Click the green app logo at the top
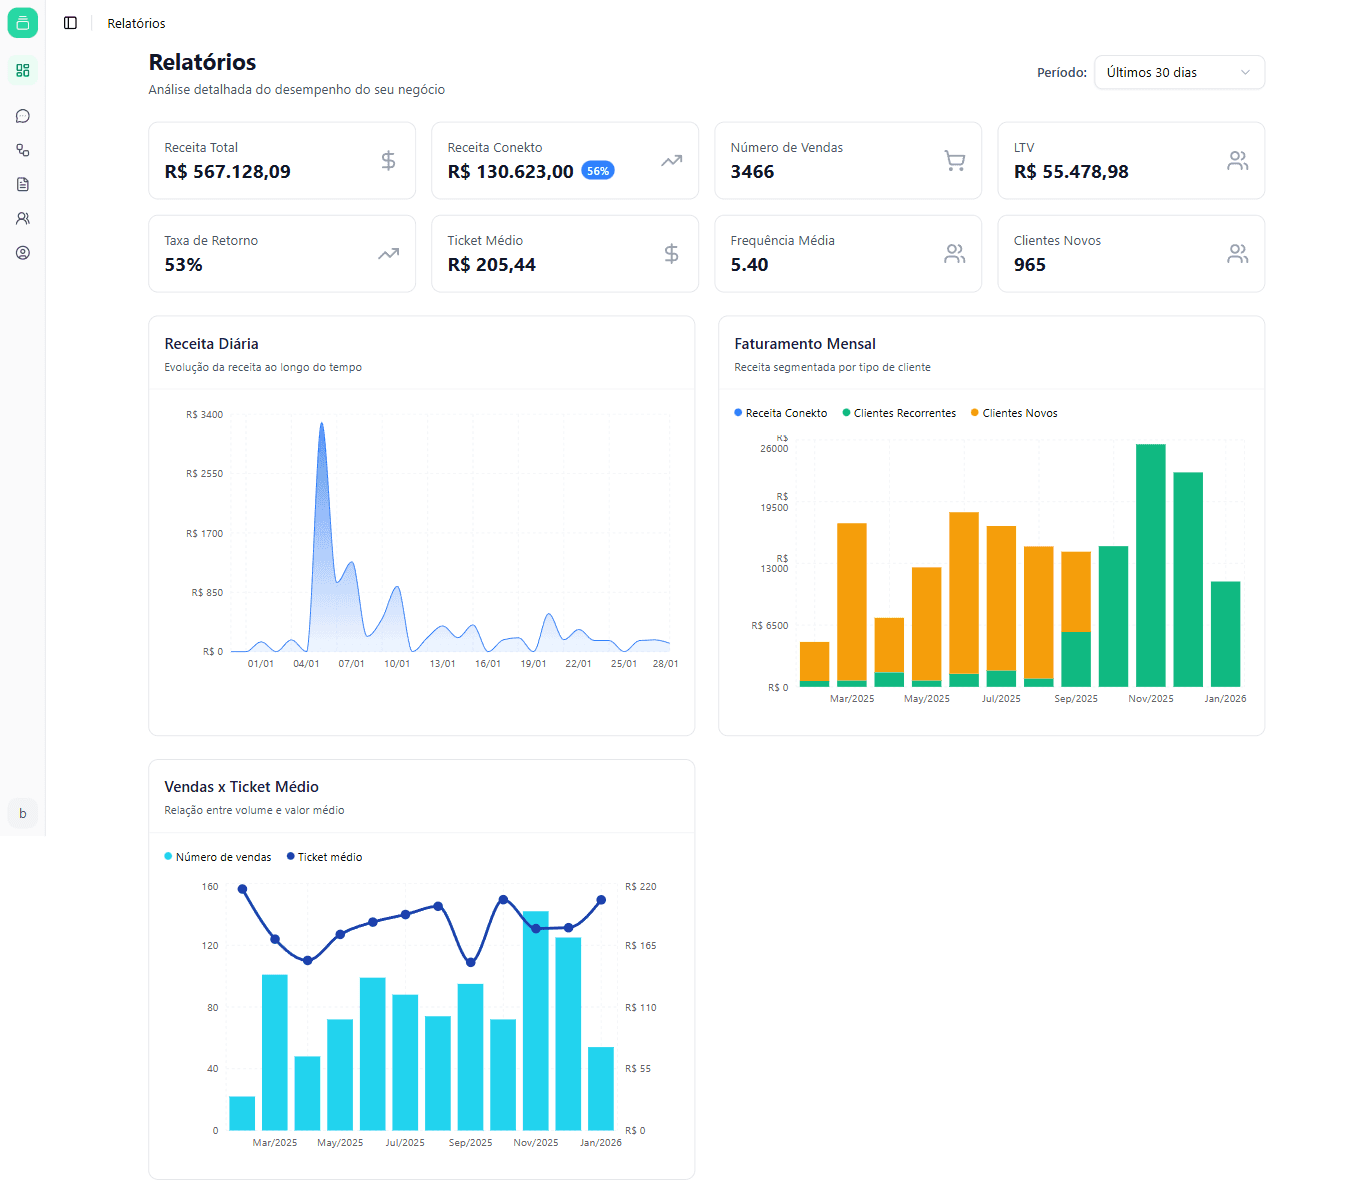The height and width of the screenshot is (1195, 1368). [22, 22]
